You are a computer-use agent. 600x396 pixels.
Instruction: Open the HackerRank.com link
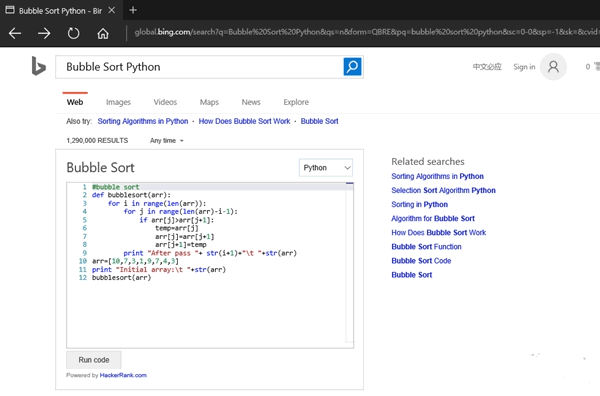(x=123, y=375)
